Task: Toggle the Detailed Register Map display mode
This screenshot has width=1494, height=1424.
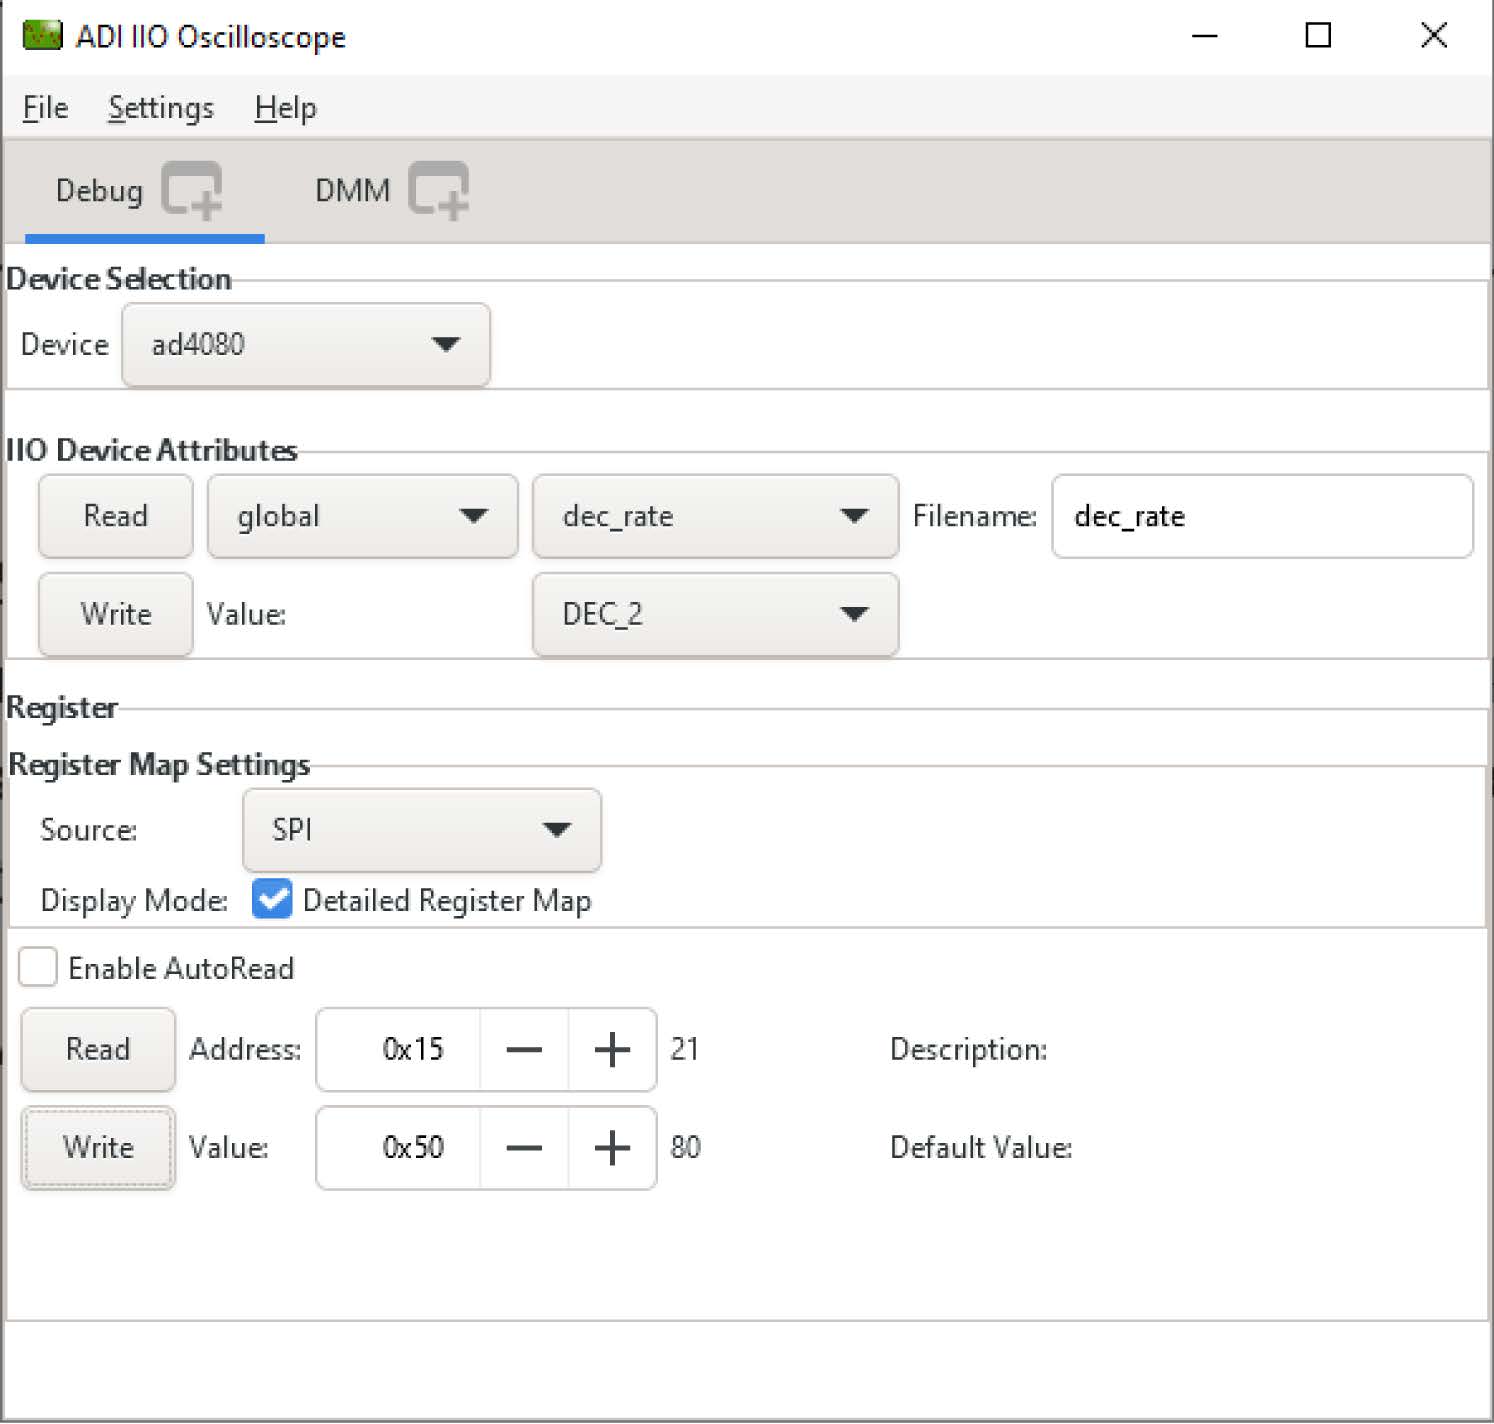Action: point(271,899)
